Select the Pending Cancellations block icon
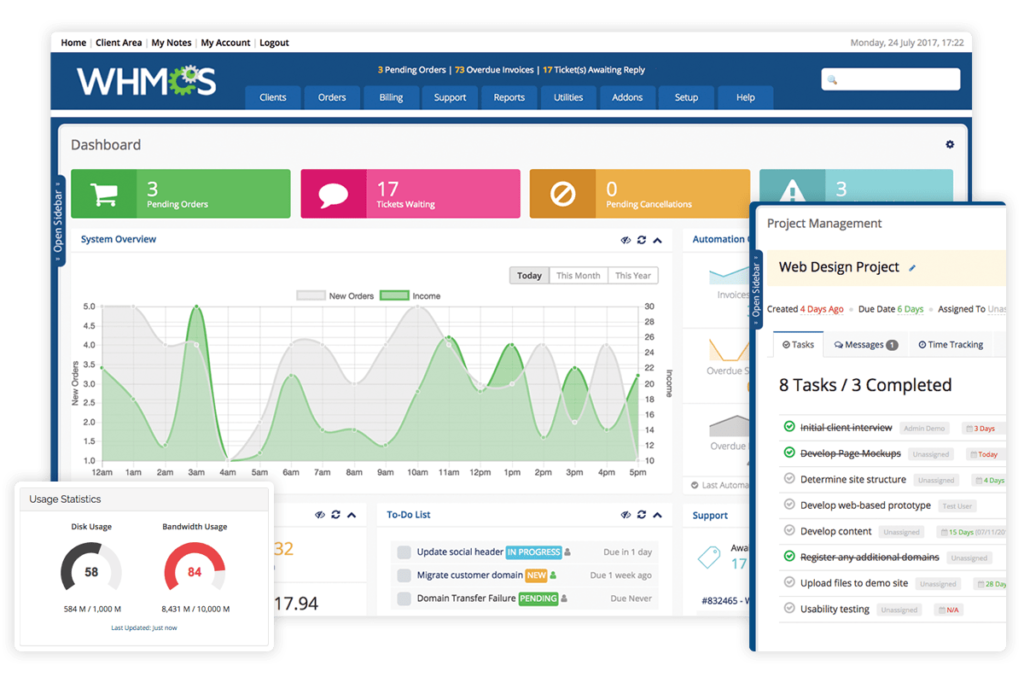The height and width of the screenshot is (683, 1024). [x=564, y=193]
